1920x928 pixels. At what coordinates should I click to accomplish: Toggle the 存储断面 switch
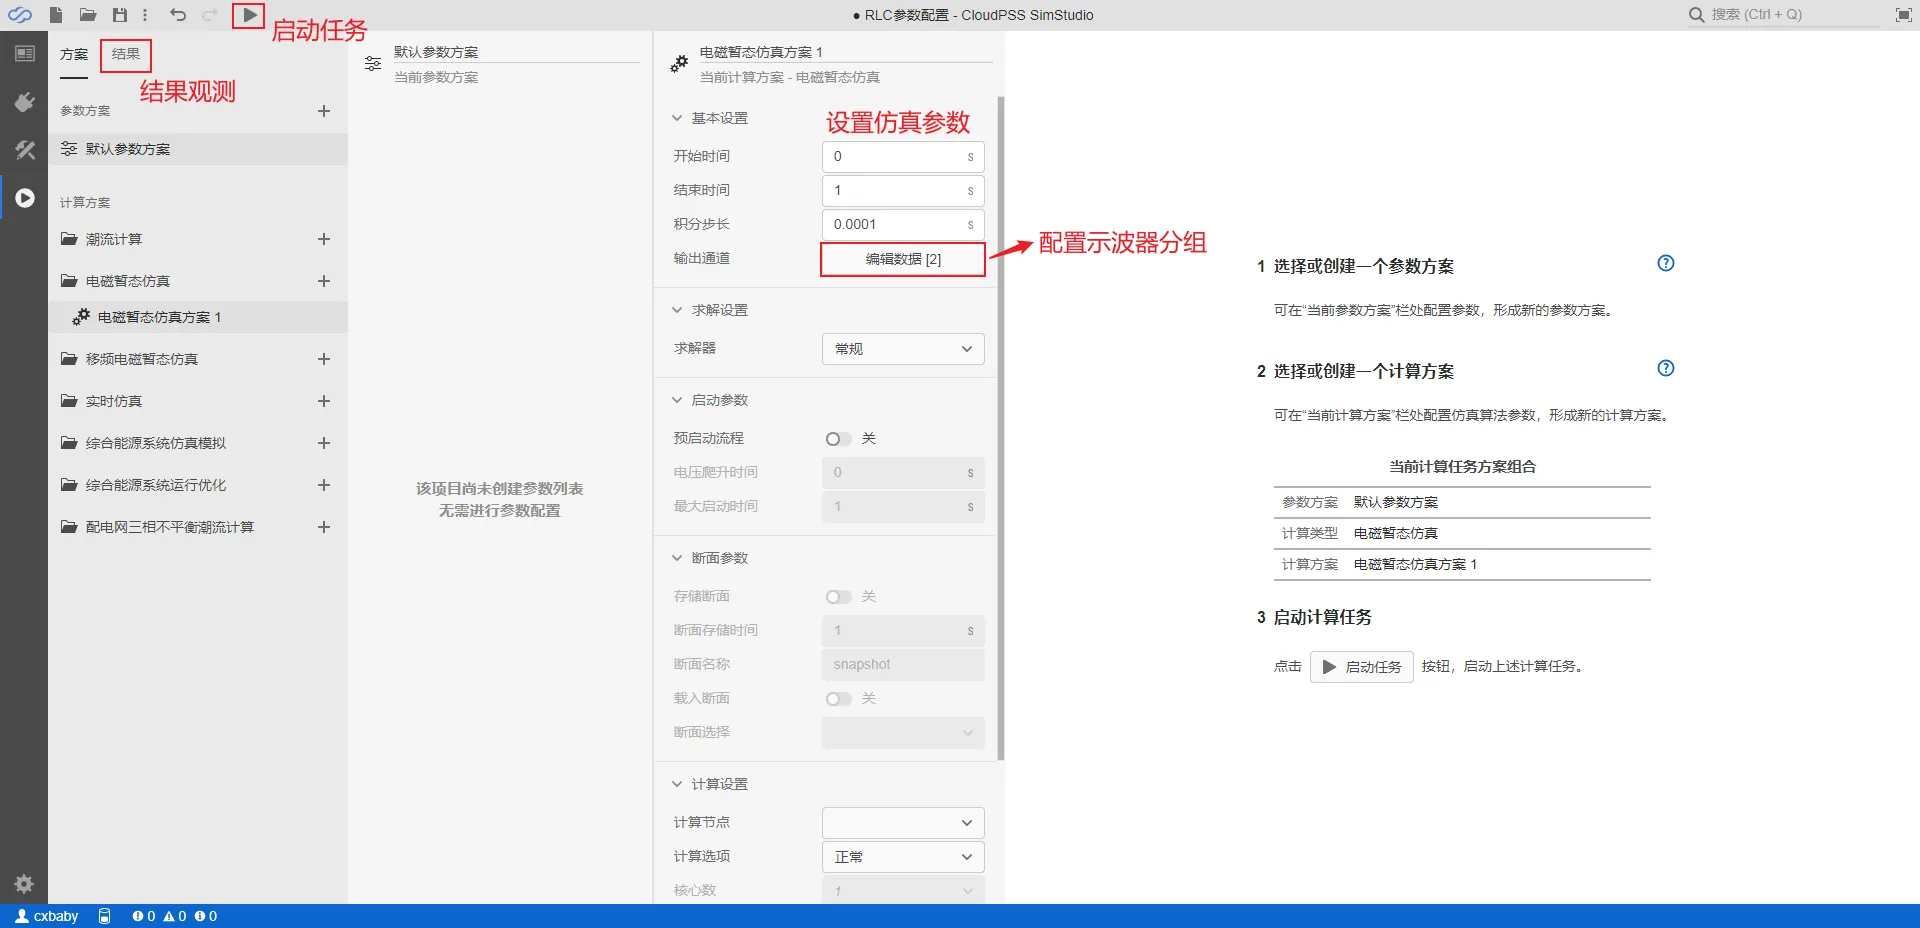coord(838,597)
